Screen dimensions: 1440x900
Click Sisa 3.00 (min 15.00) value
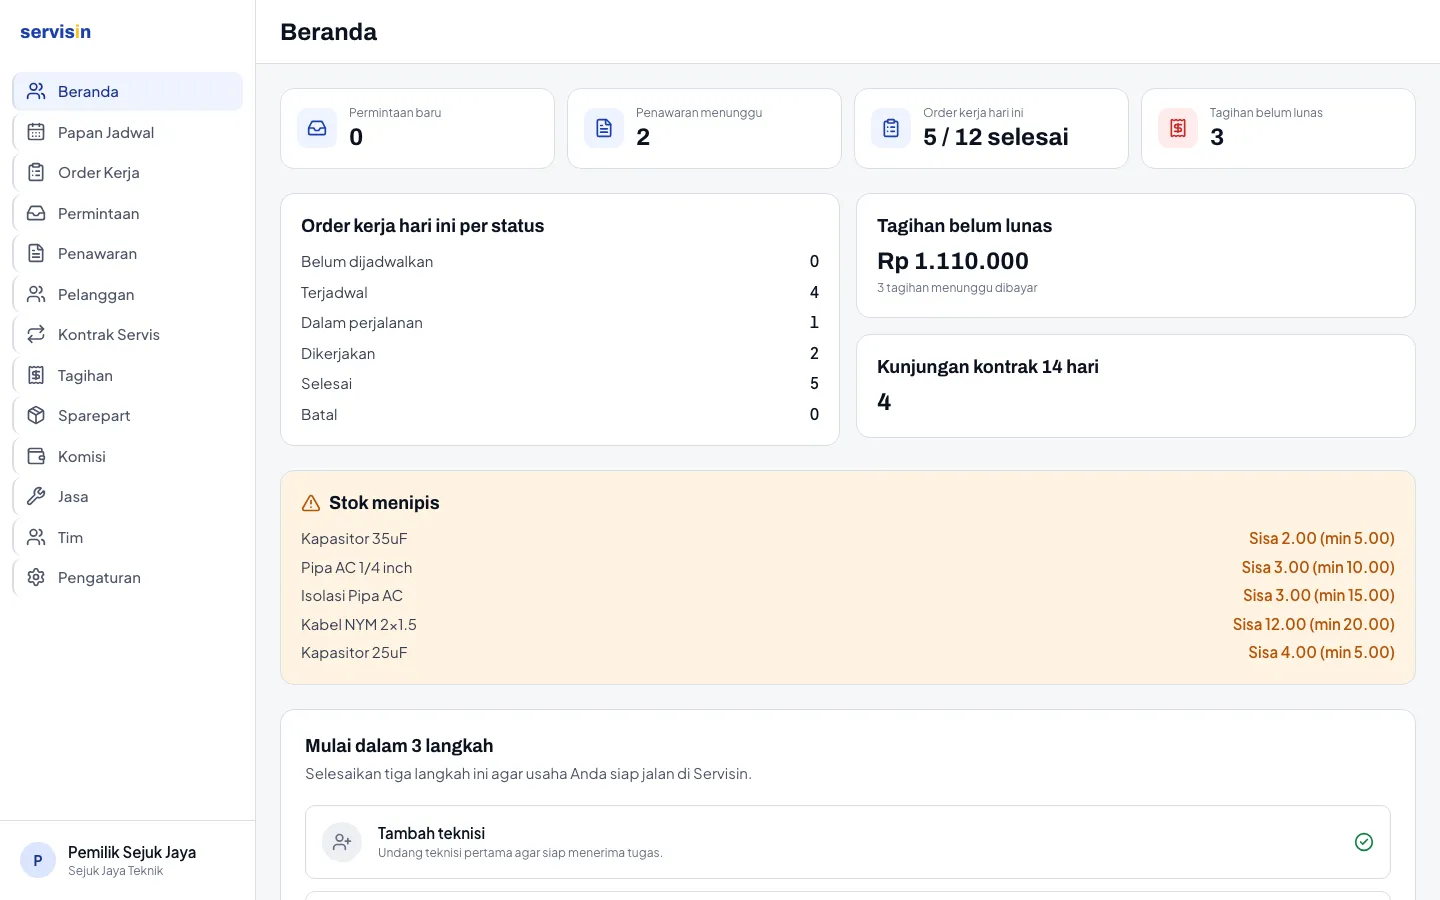[x=1319, y=595]
